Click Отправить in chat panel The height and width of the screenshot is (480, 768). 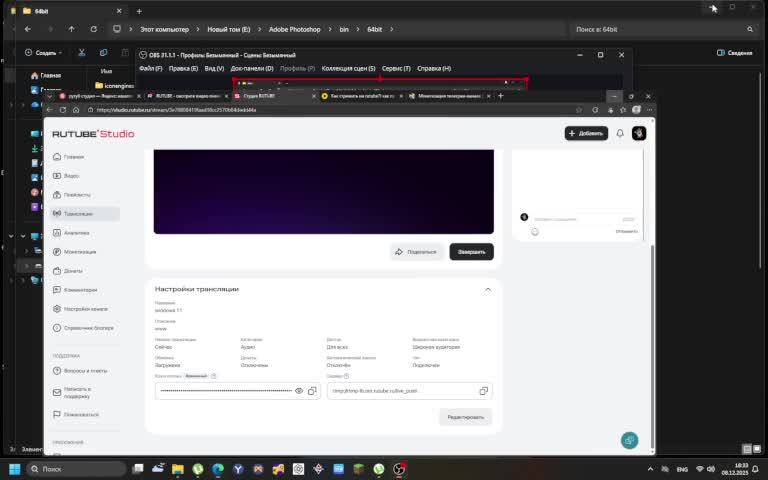click(626, 231)
